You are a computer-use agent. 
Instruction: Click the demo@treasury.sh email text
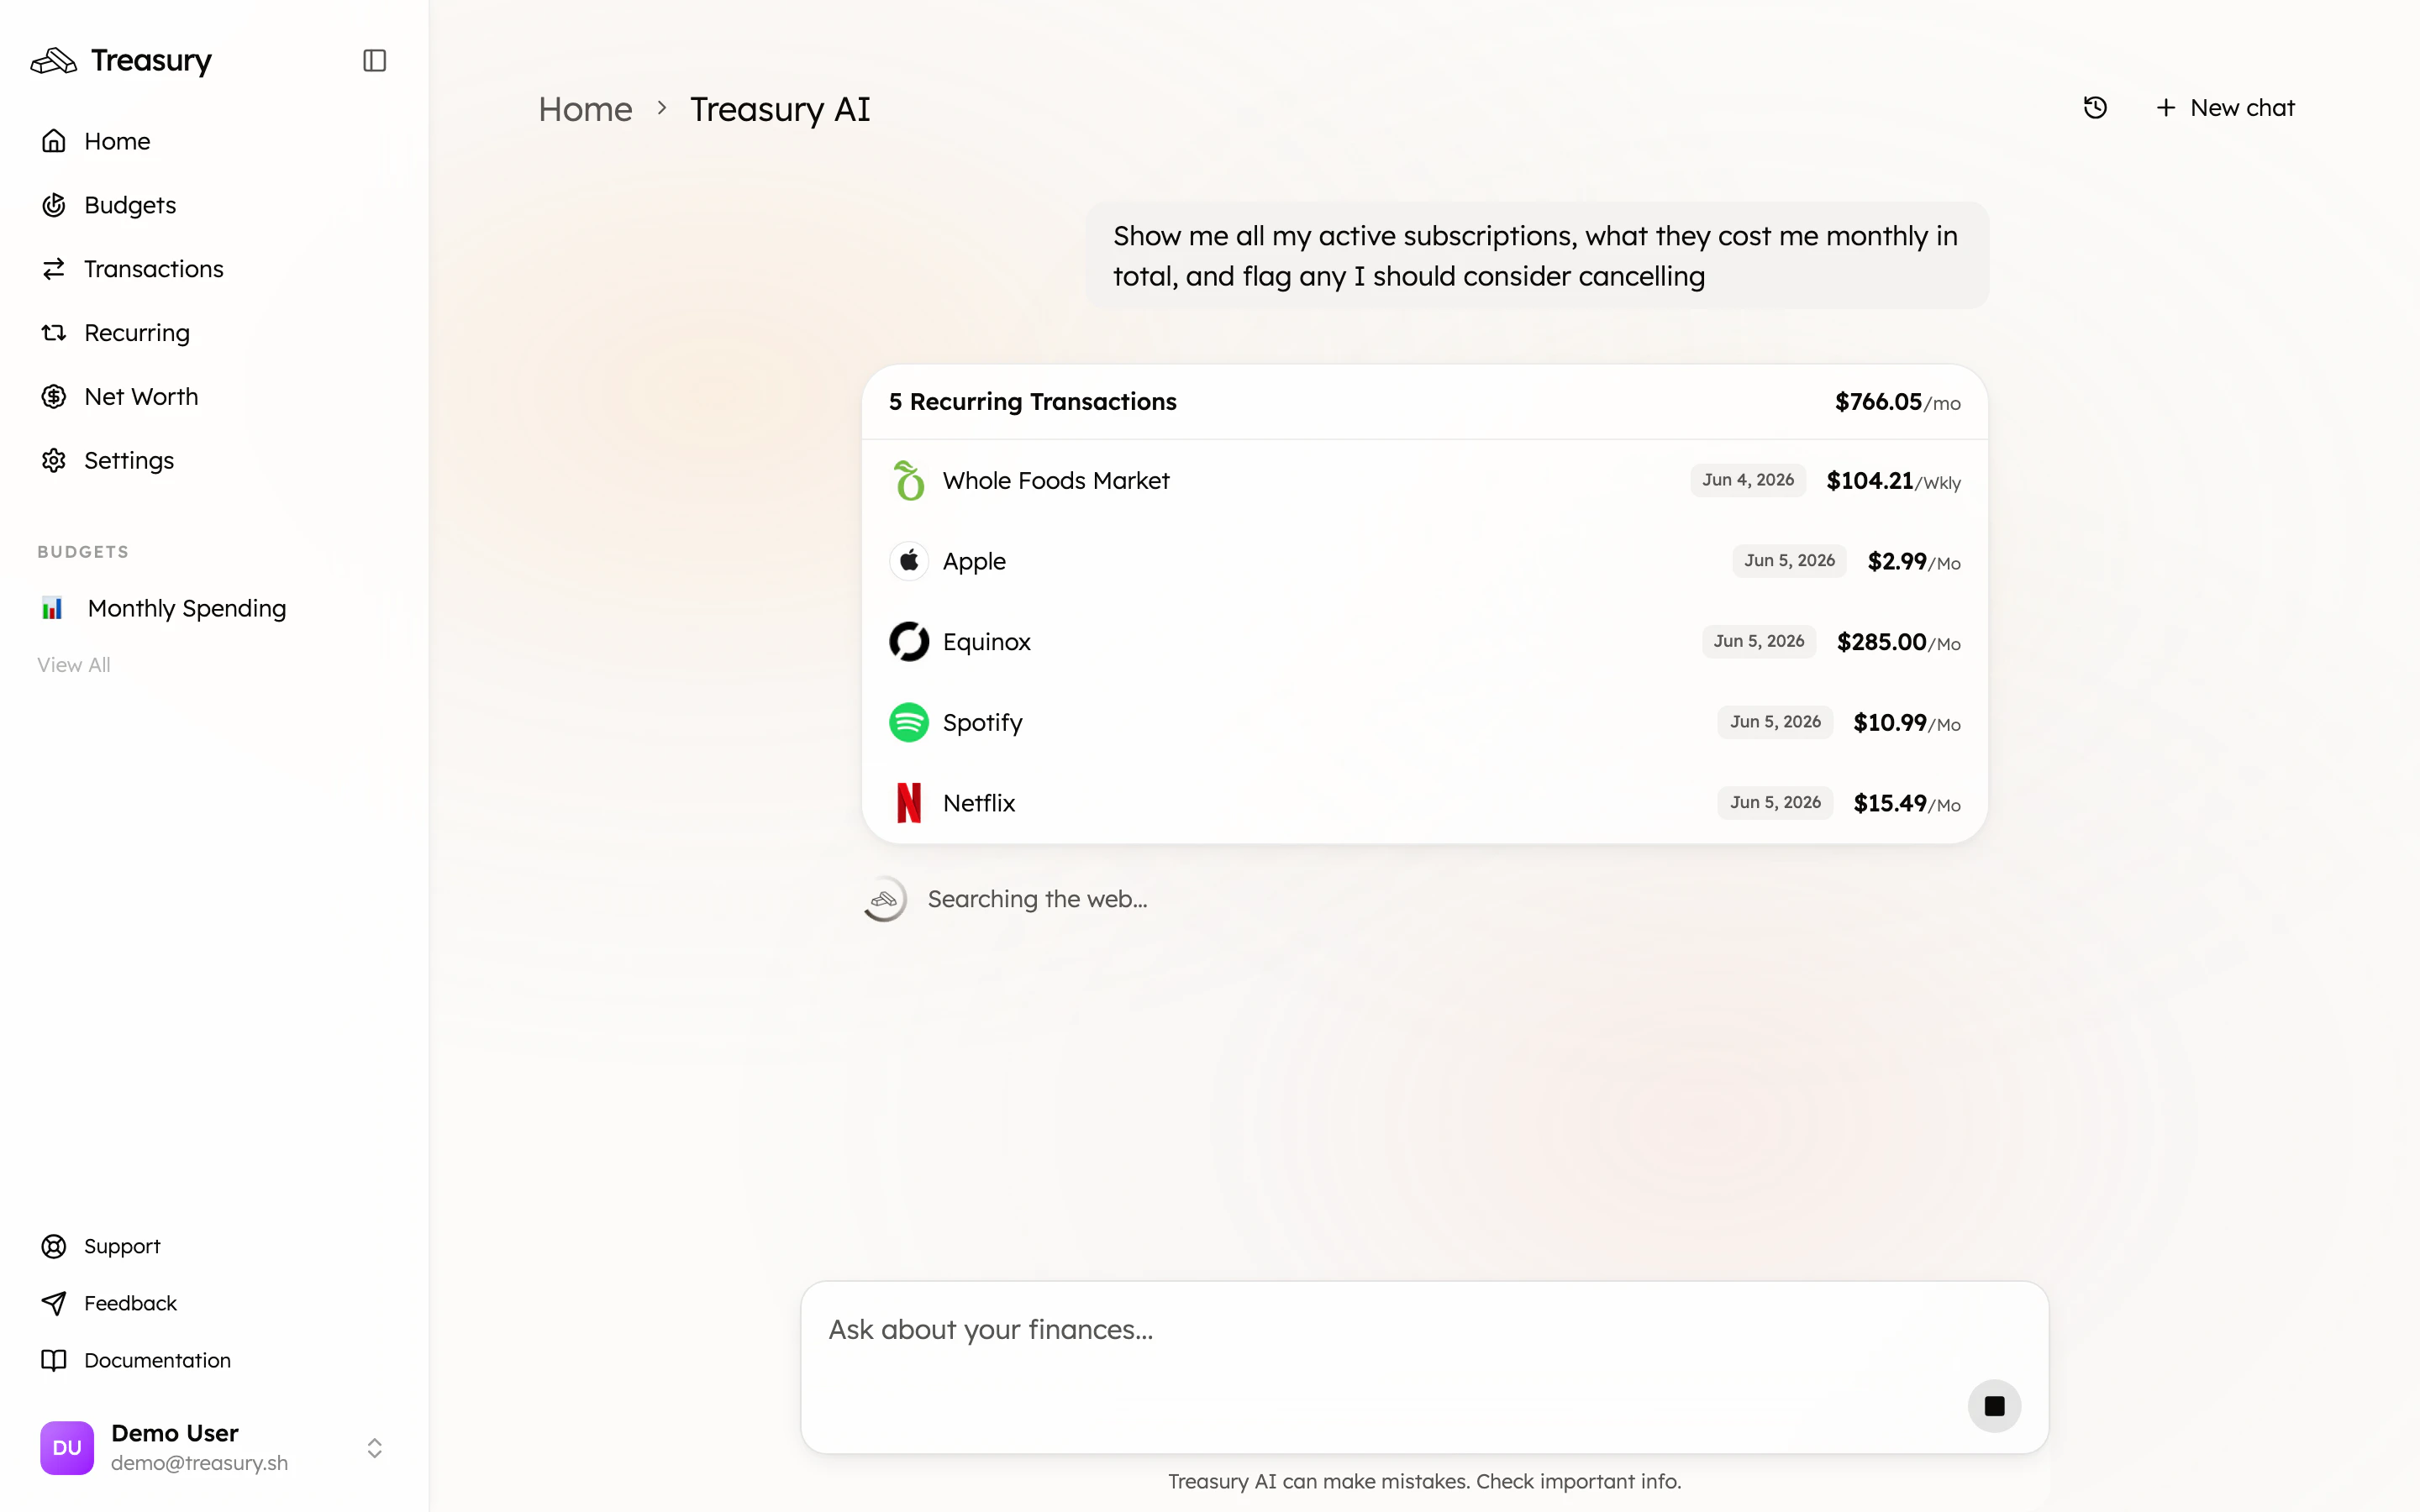(x=199, y=1463)
